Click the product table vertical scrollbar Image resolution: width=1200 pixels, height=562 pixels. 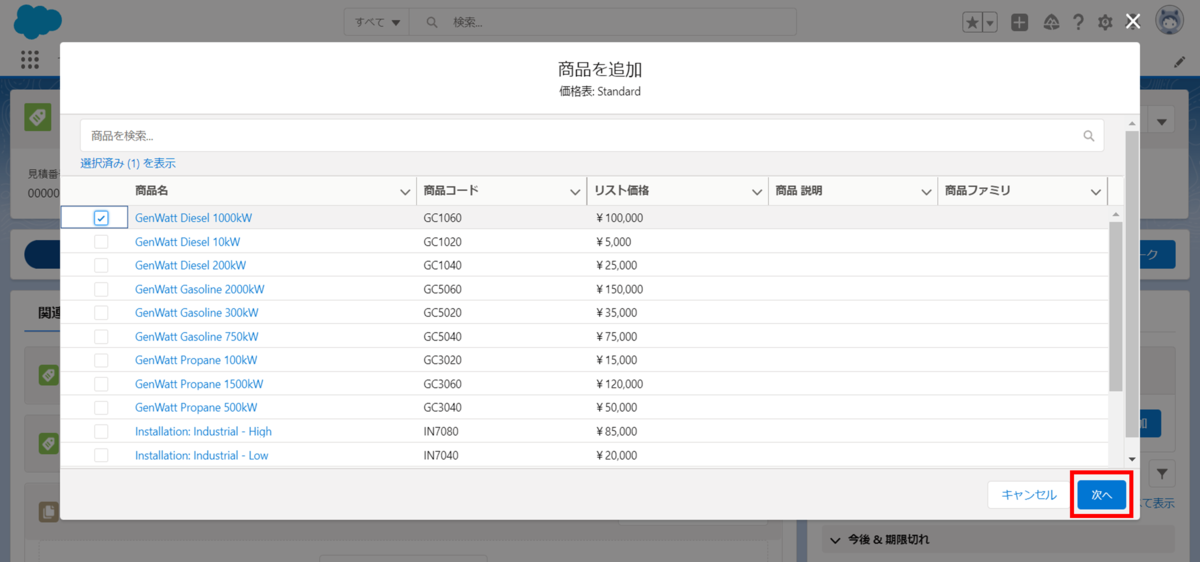click(x=1116, y=307)
